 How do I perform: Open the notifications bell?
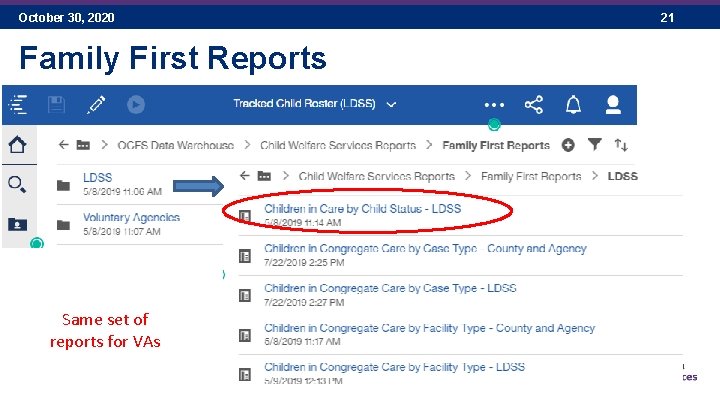(573, 105)
